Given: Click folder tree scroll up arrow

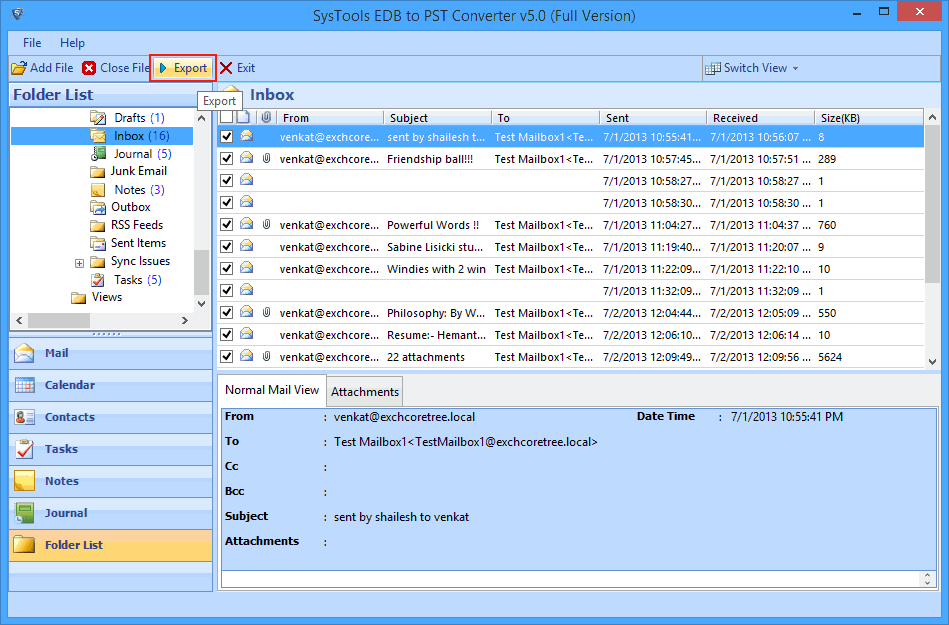Looking at the screenshot, I should click(202, 117).
